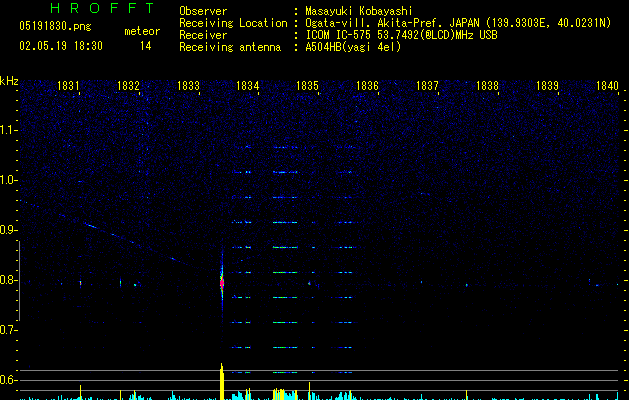Click the tallest yellow bar in the bottom histogram

[x=222, y=381]
